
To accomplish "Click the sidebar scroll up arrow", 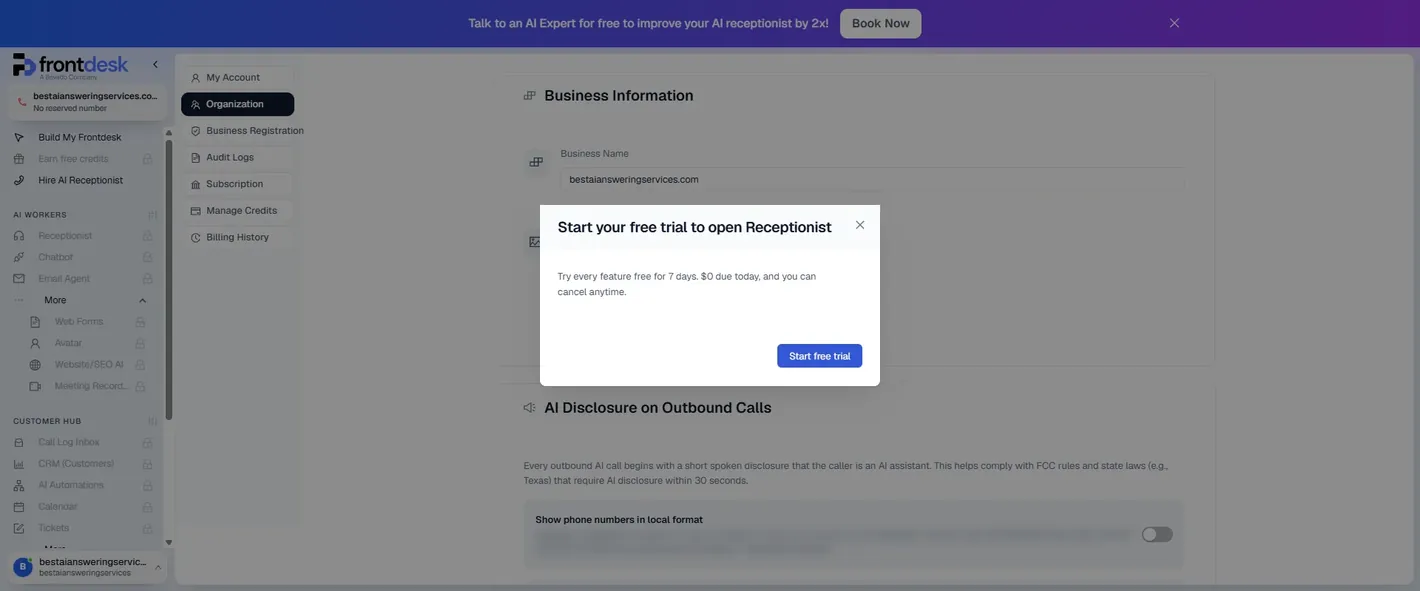I will point(168,133).
